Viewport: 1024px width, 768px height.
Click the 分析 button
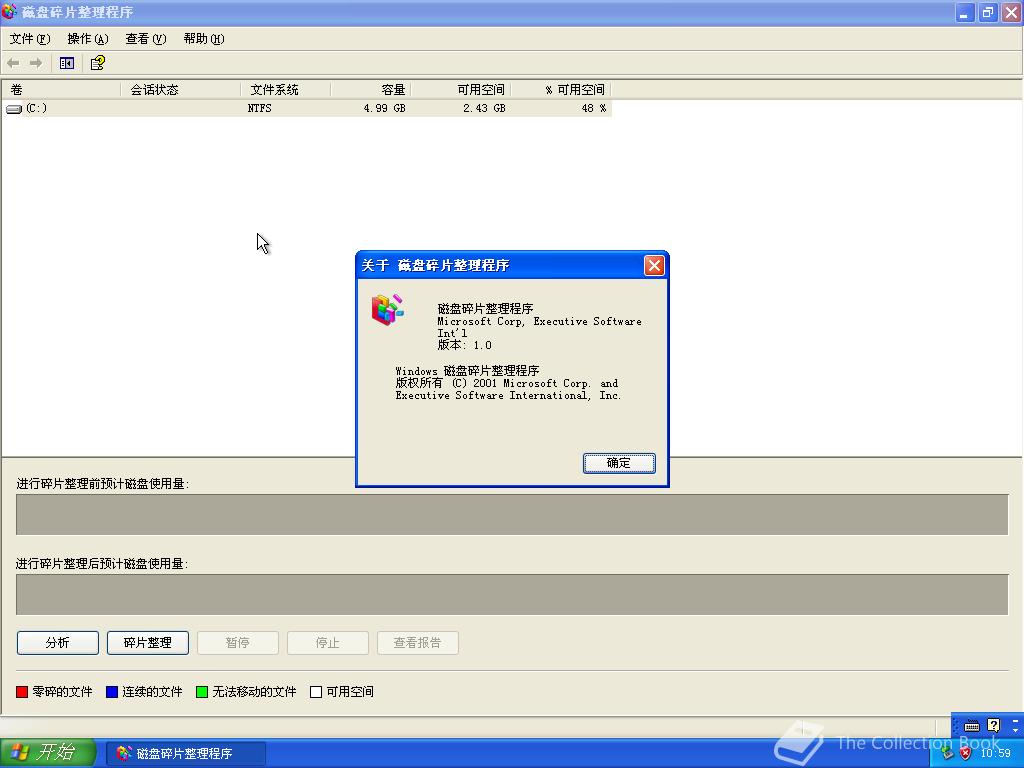click(x=57, y=643)
